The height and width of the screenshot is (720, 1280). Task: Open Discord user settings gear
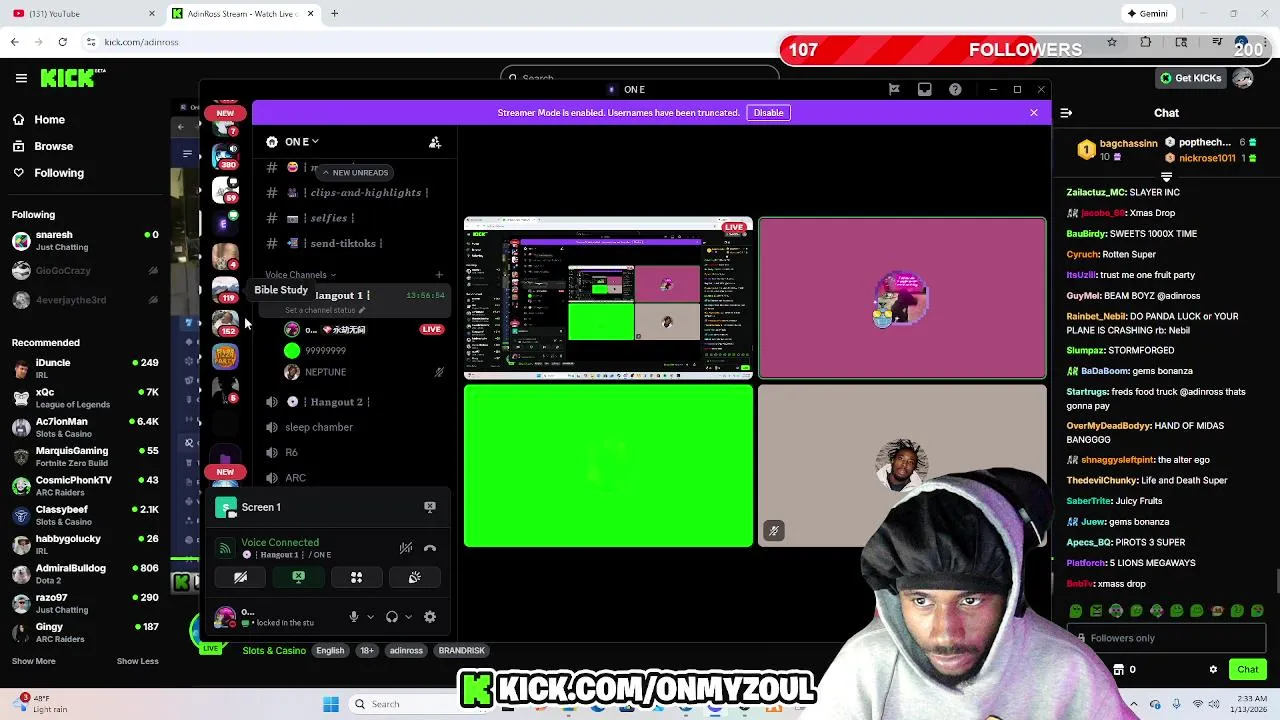430,617
